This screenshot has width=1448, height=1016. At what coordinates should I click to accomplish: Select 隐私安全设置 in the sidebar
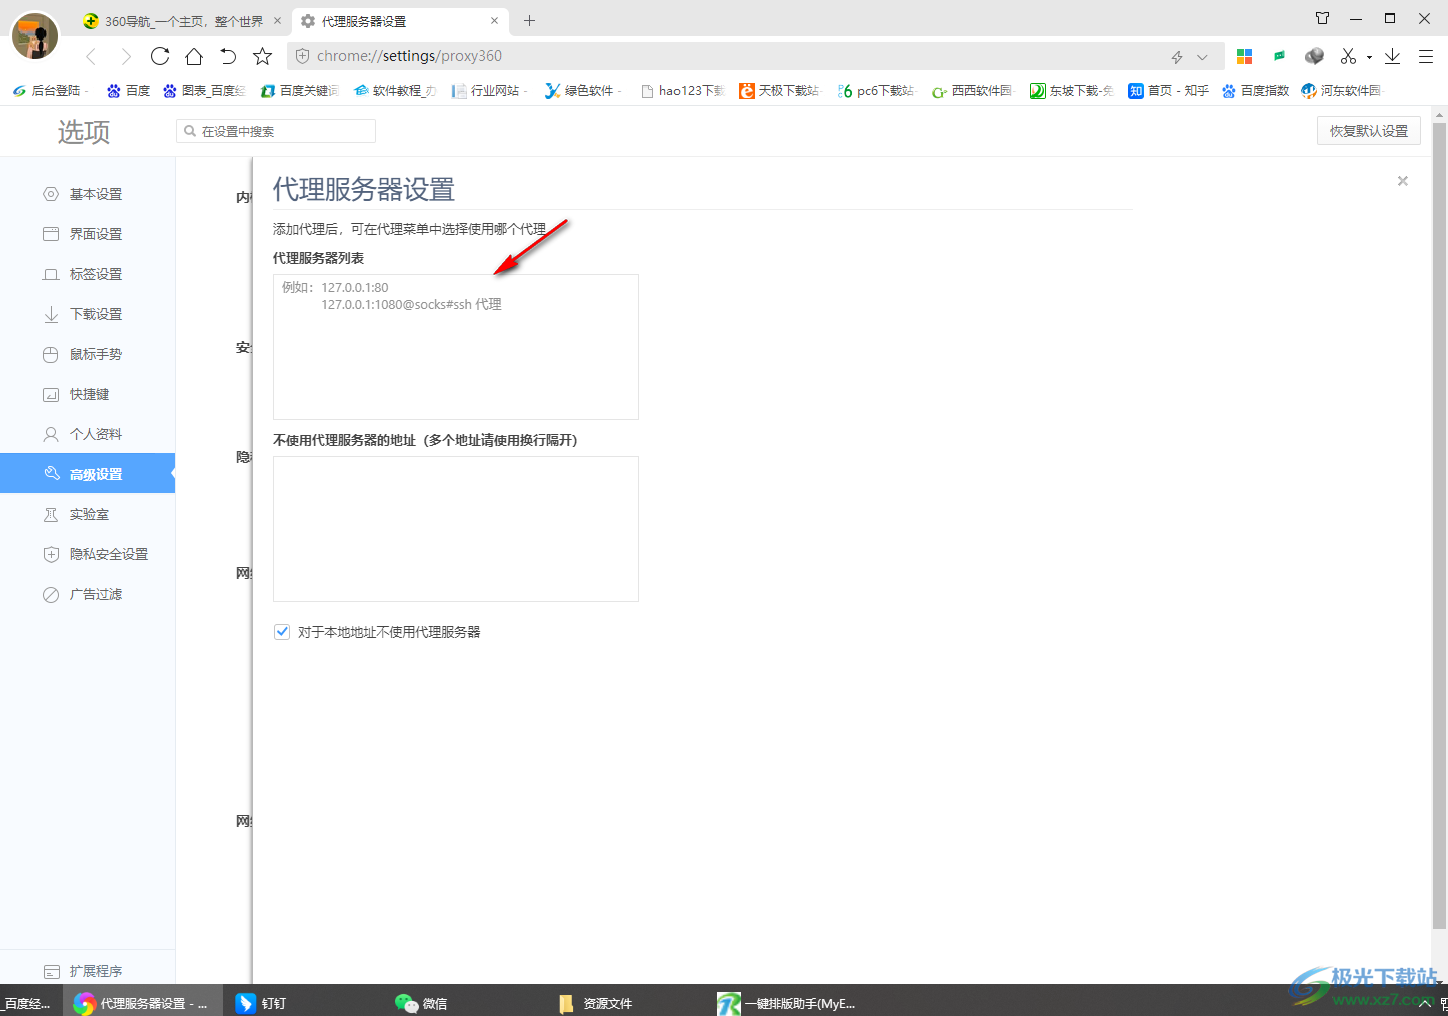[x=87, y=554]
